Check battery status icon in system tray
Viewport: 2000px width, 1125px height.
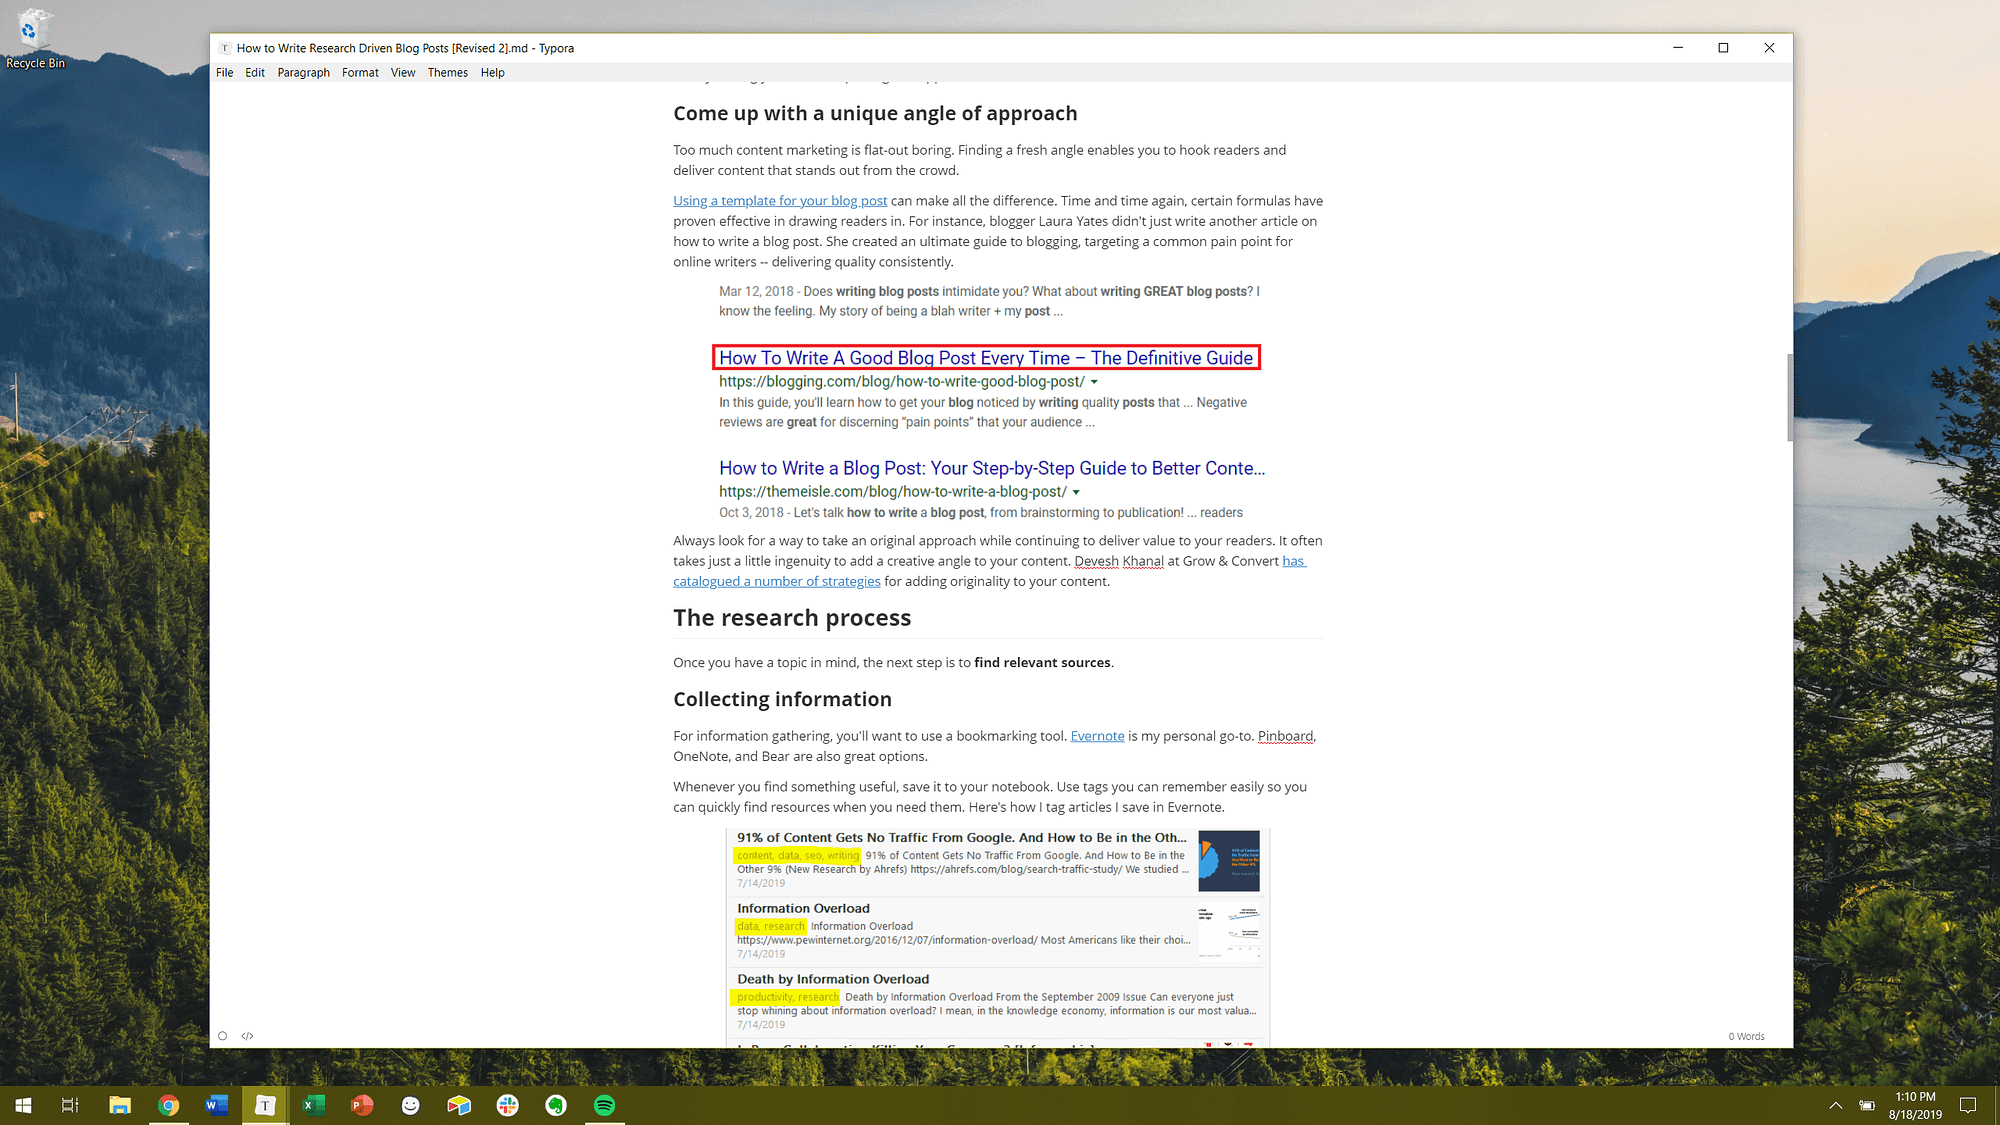(1866, 1105)
